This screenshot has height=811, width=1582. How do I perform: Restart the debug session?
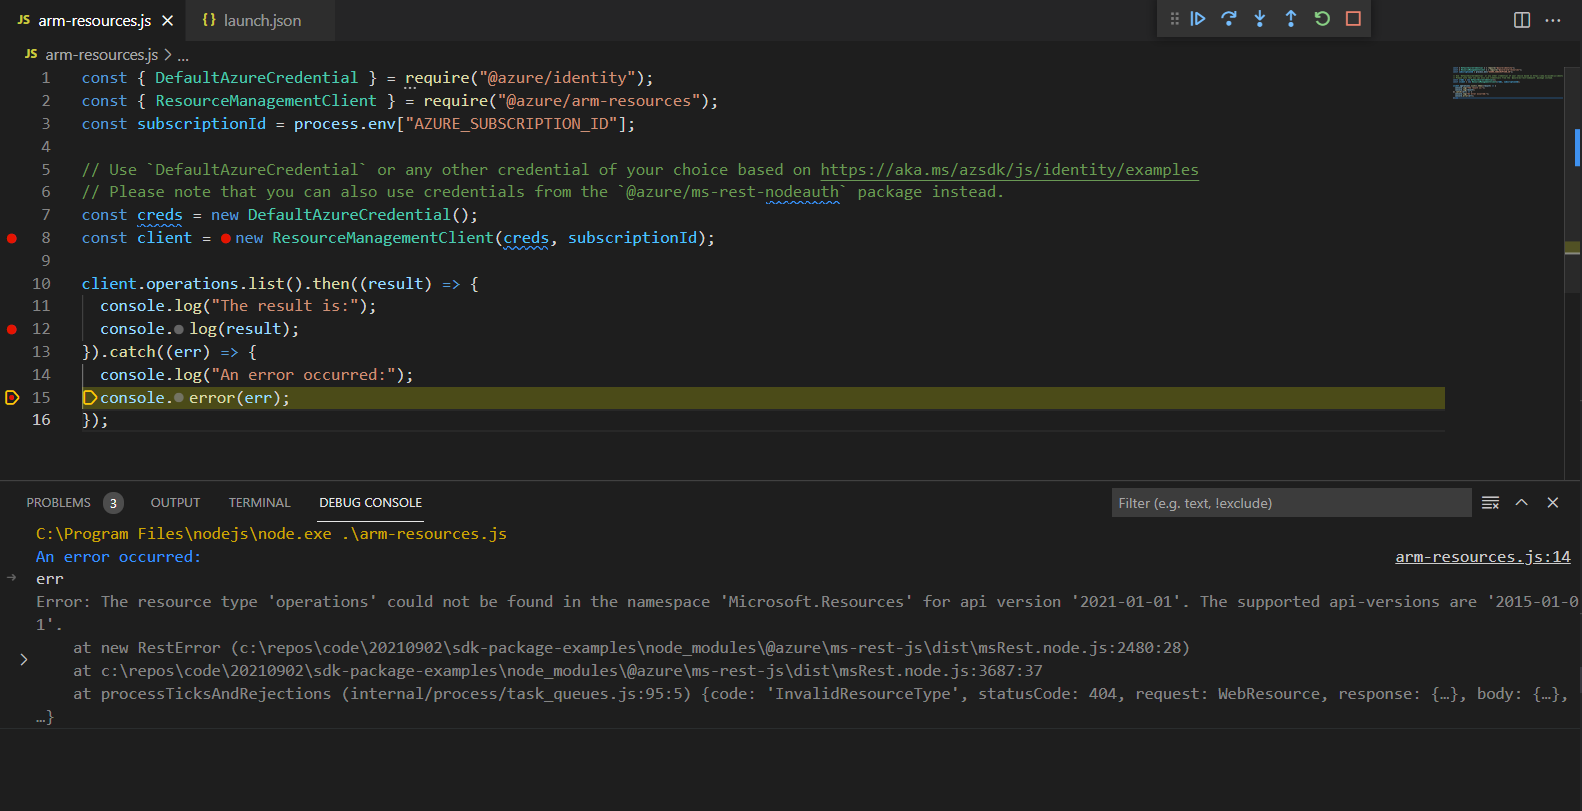[x=1322, y=19]
